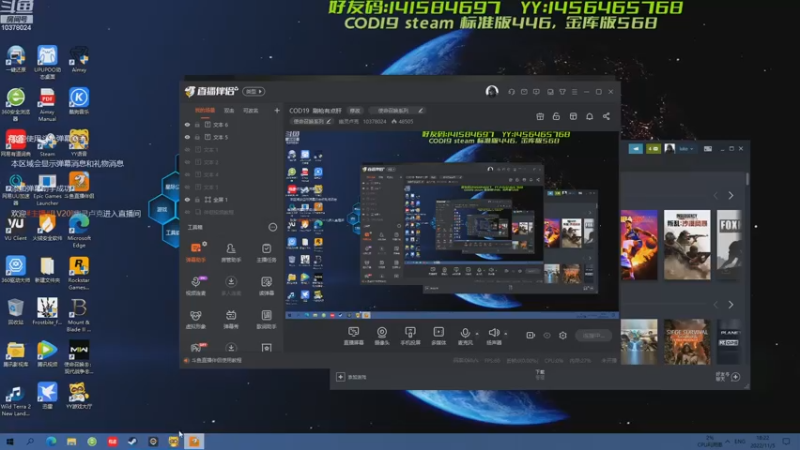Mute the 麦克风 microphone

click(x=465, y=336)
